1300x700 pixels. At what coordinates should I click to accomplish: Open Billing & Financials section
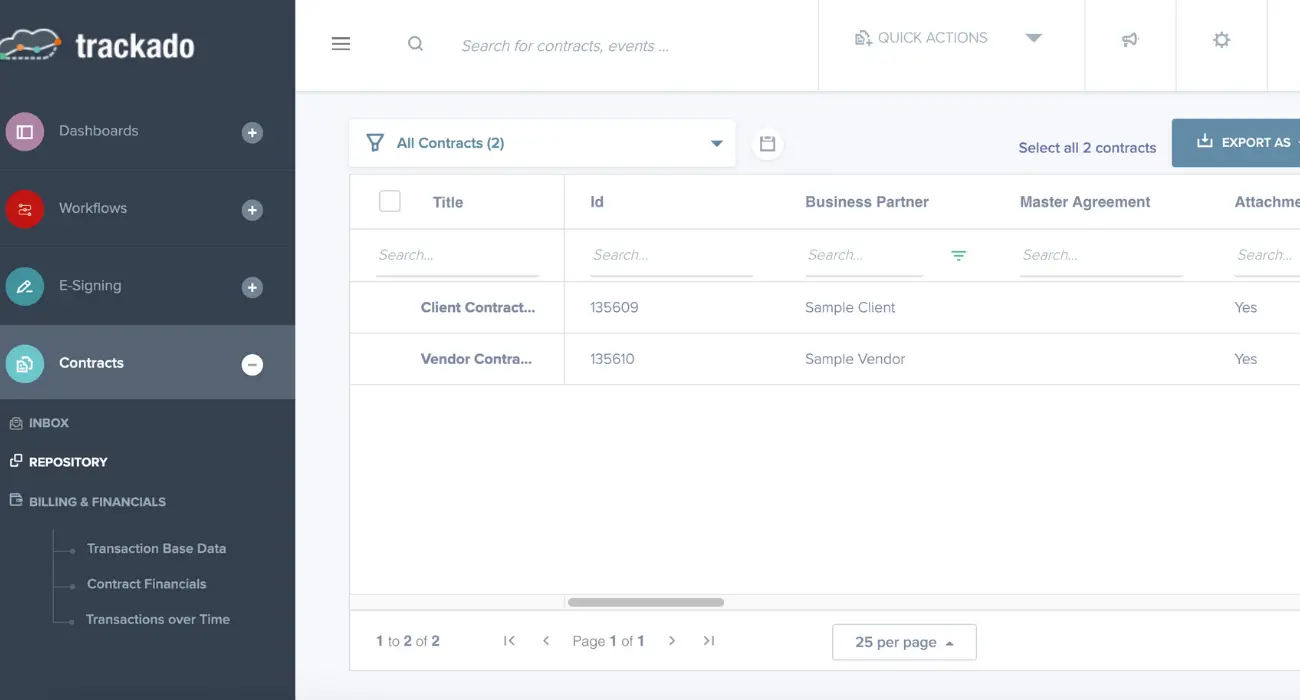click(97, 502)
